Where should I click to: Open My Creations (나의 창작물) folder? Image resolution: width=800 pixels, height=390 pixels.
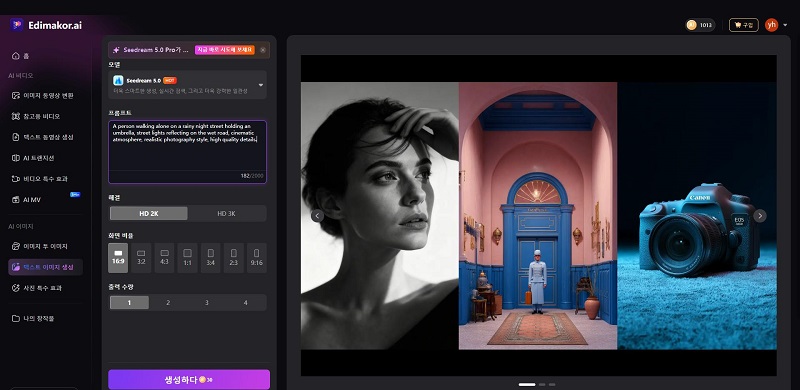tap(33, 319)
